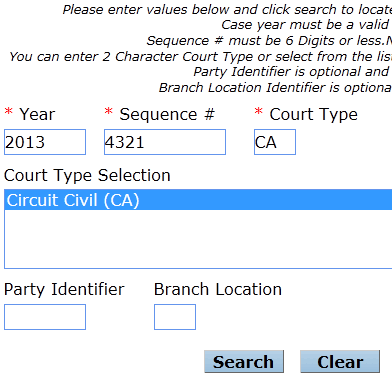392x380 pixels.
Task: Click the Case year instruction line
Action: (306, 25)
